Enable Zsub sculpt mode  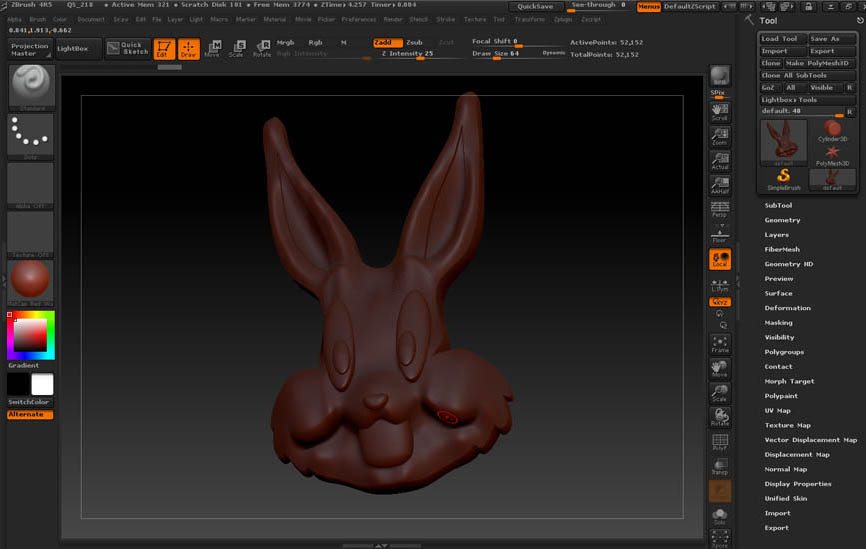click(x=414, y=43)
